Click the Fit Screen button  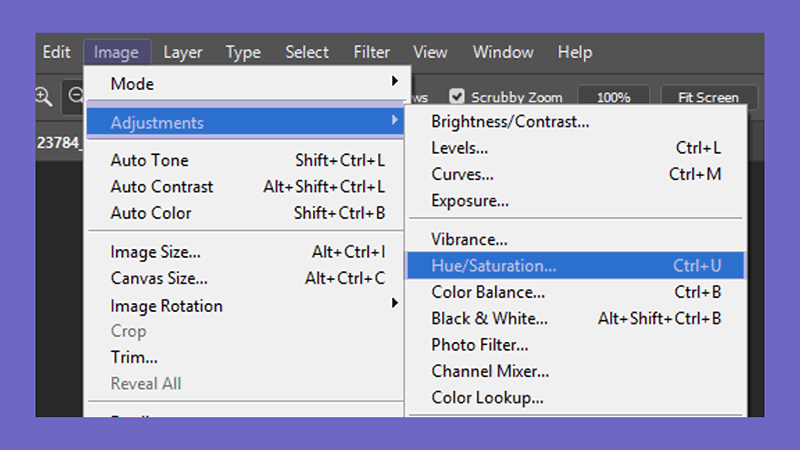[709, 97]
